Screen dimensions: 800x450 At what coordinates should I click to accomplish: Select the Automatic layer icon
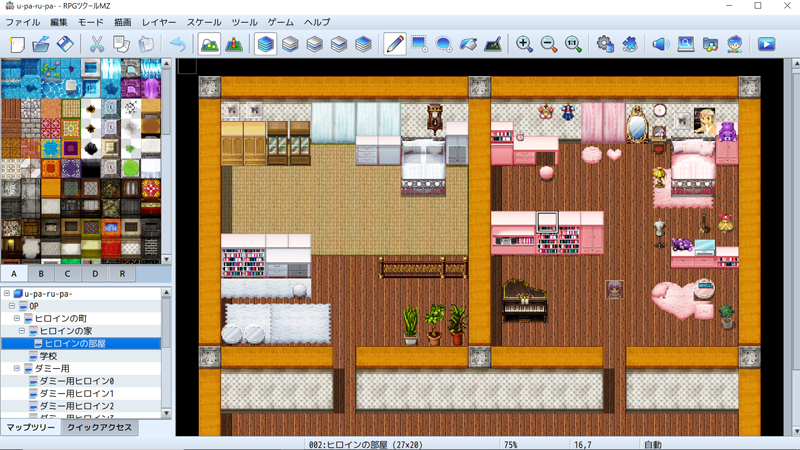(x=265, y=44)
